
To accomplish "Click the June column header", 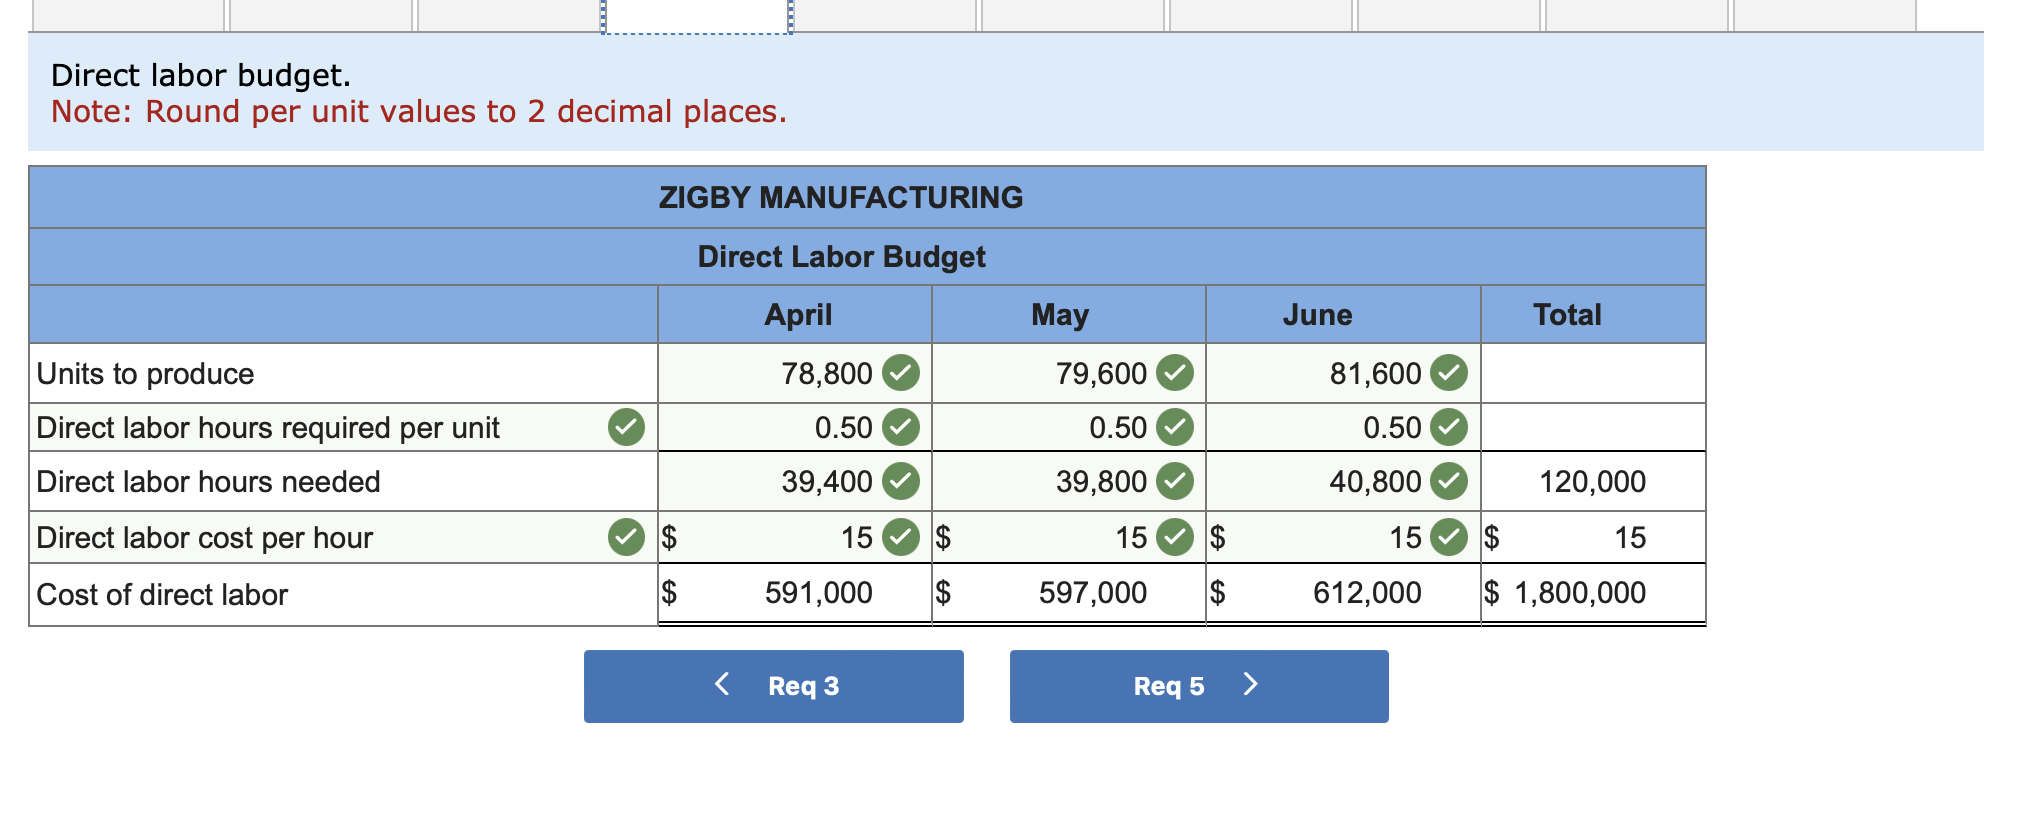I will (1317, 315).
